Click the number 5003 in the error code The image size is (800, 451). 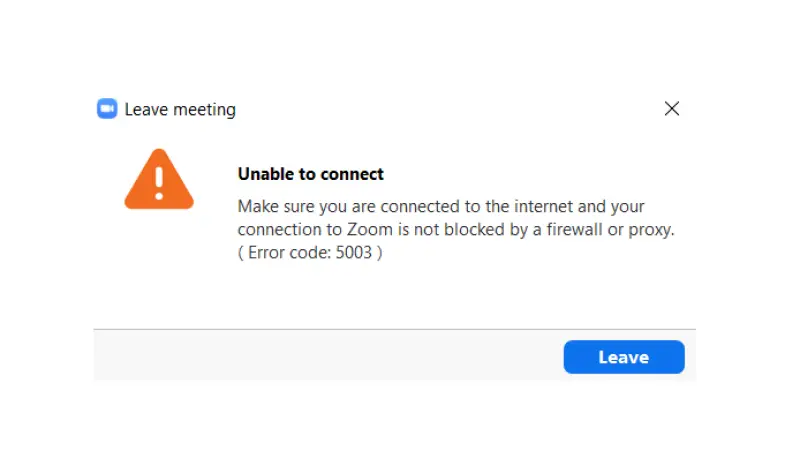pyautogui.click(x=354, y=253)
